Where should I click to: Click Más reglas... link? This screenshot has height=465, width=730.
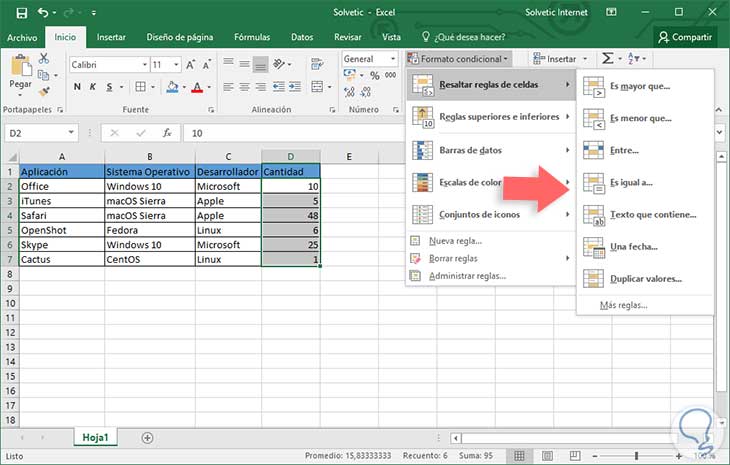point(623,305)
